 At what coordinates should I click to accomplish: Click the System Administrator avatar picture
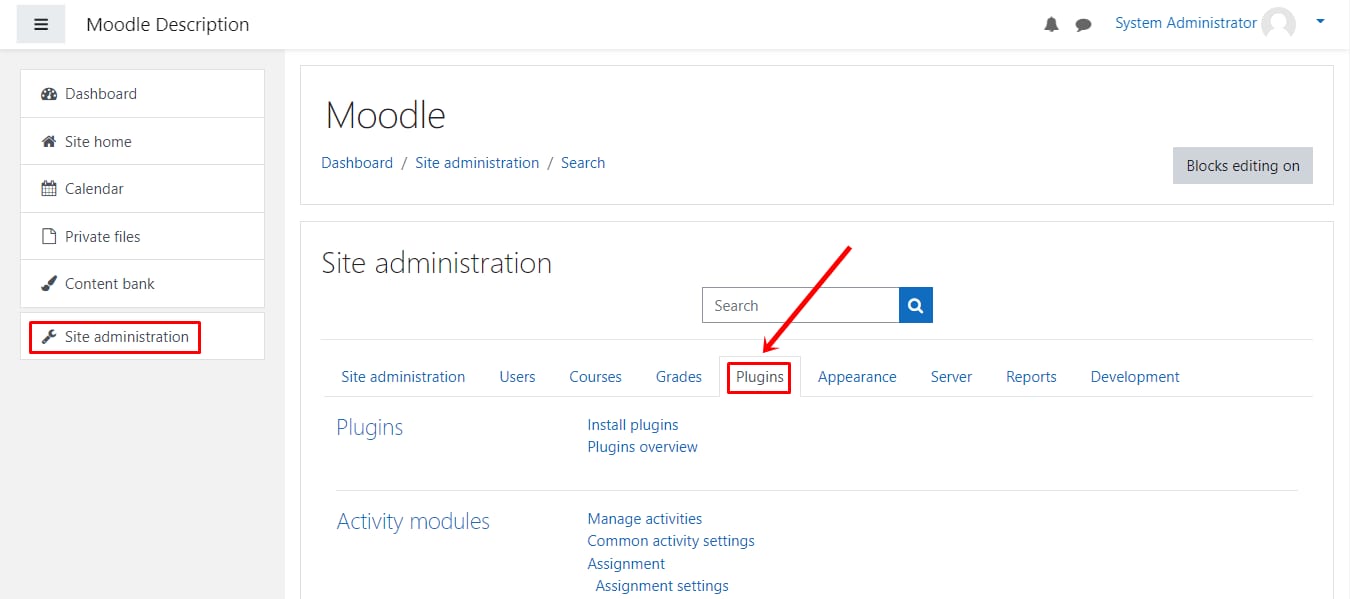point(1278,24)
